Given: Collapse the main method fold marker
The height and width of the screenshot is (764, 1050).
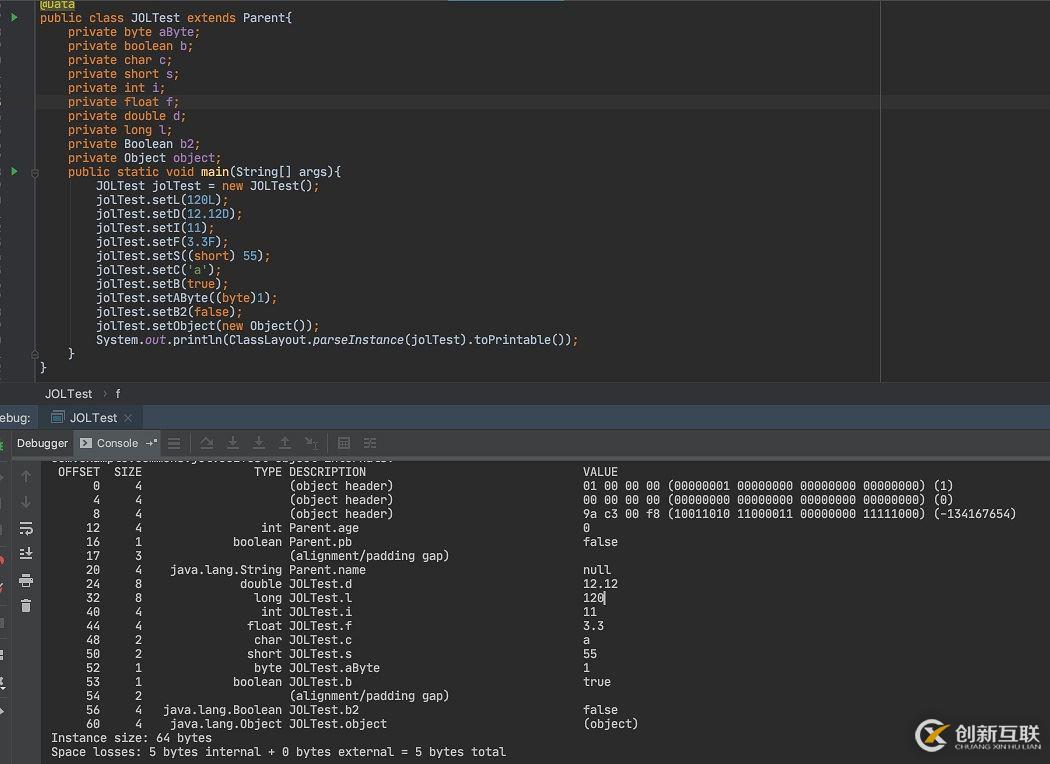Looking at the screenshot, I should pyautogui.click(x=35, y=172).
